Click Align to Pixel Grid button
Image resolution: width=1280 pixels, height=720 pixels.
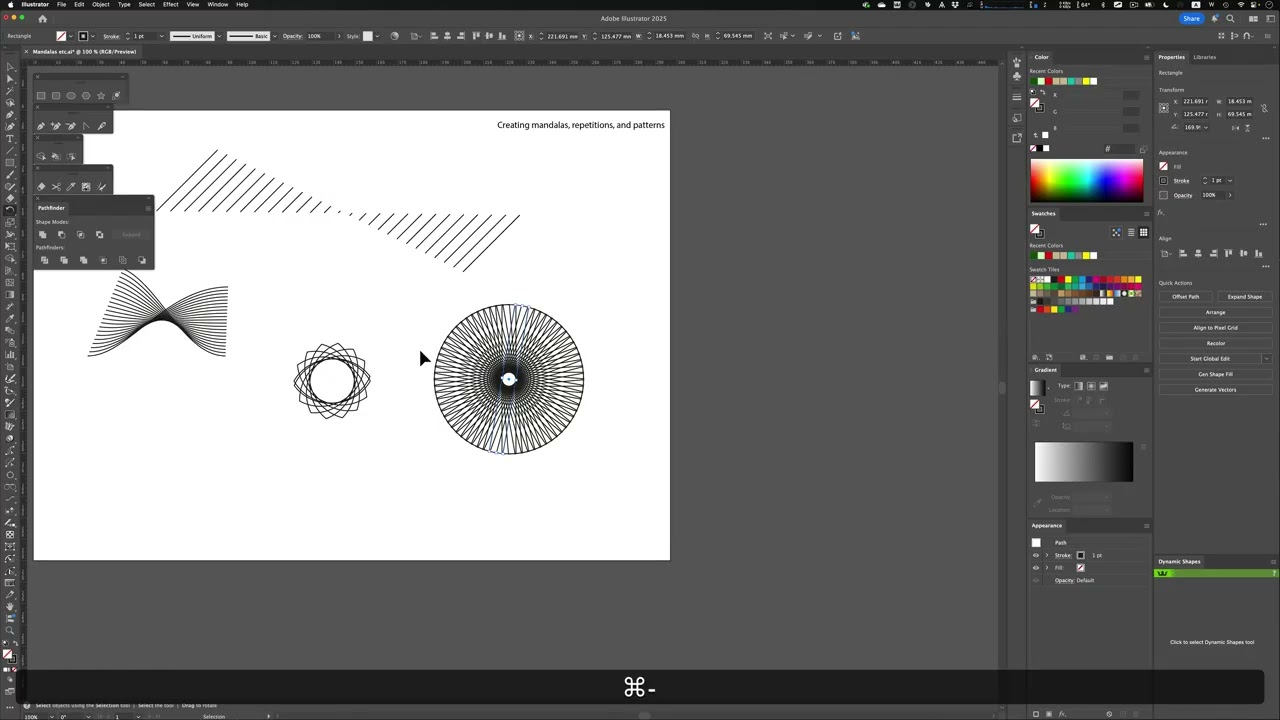coord(1216,328)
